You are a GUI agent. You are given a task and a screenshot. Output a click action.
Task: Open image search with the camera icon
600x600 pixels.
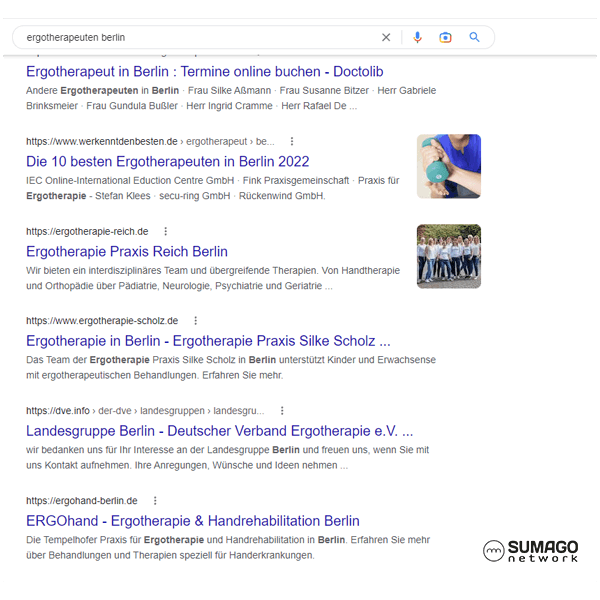[445, 38]
